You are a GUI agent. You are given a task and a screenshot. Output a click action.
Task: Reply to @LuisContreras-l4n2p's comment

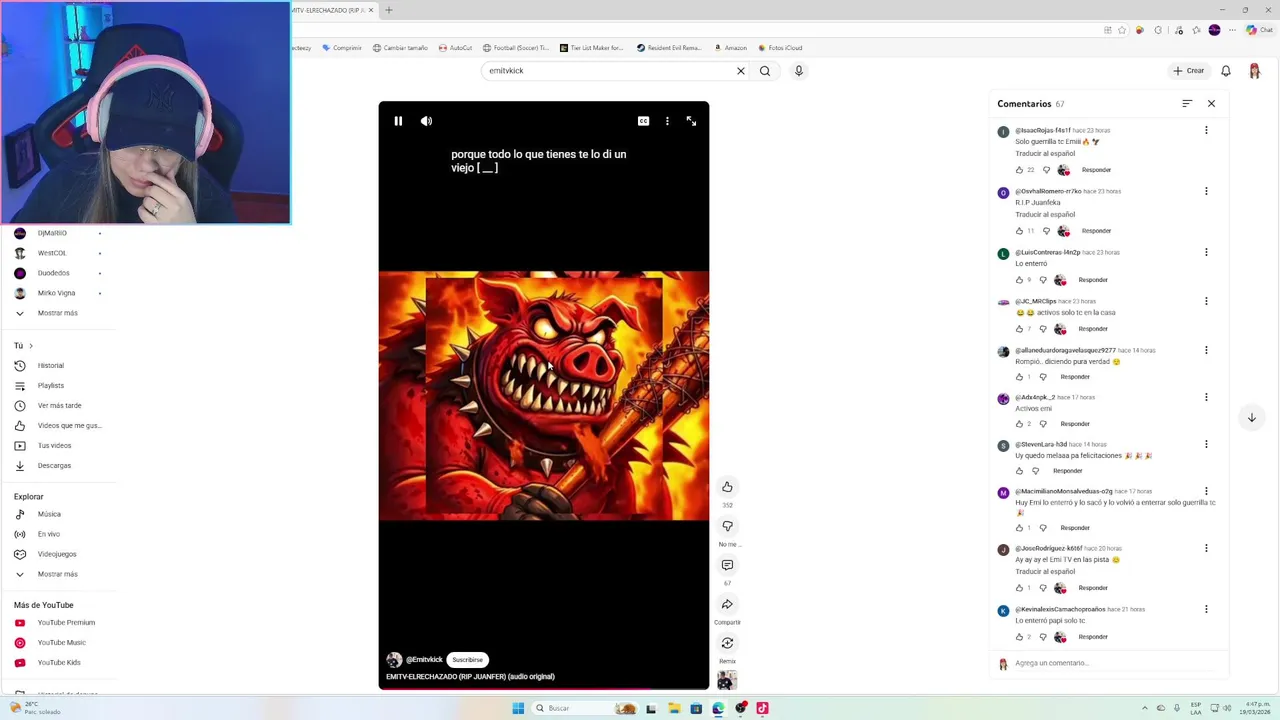pos(1093,280)
